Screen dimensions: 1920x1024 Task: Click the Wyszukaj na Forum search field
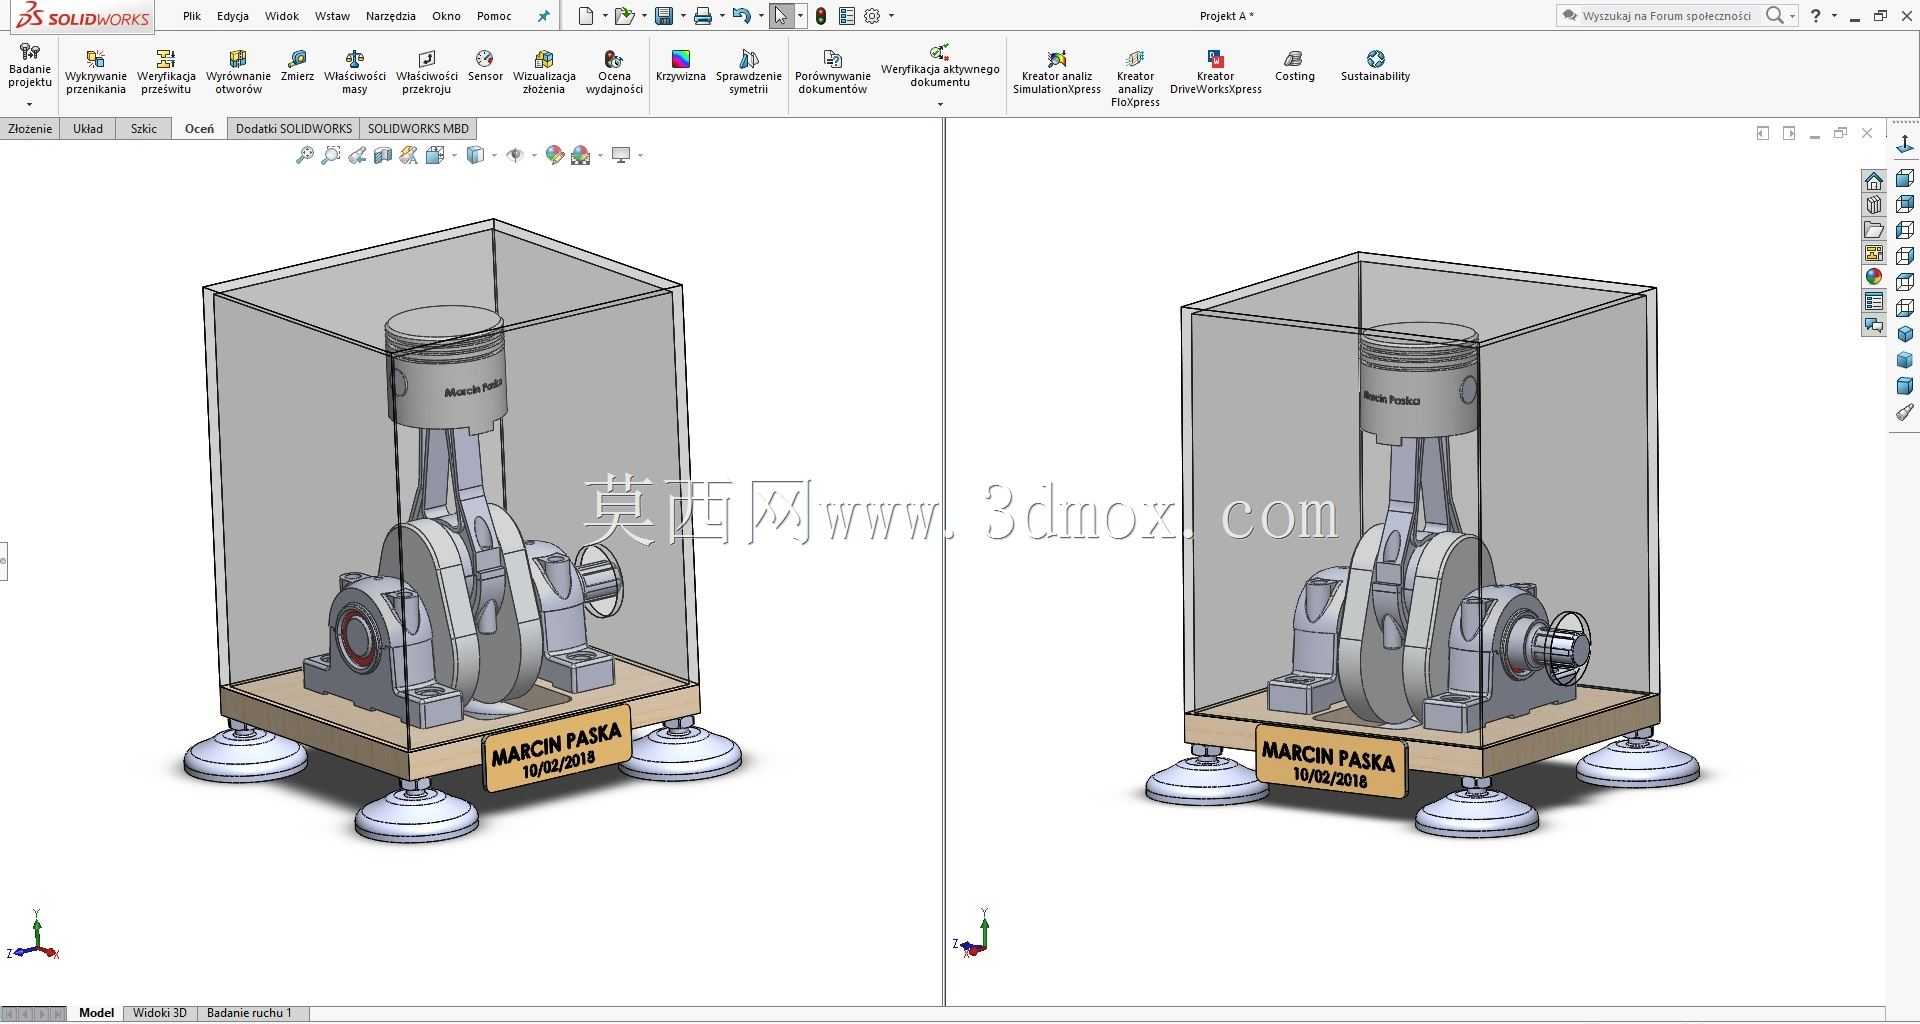pos(1667,16)
